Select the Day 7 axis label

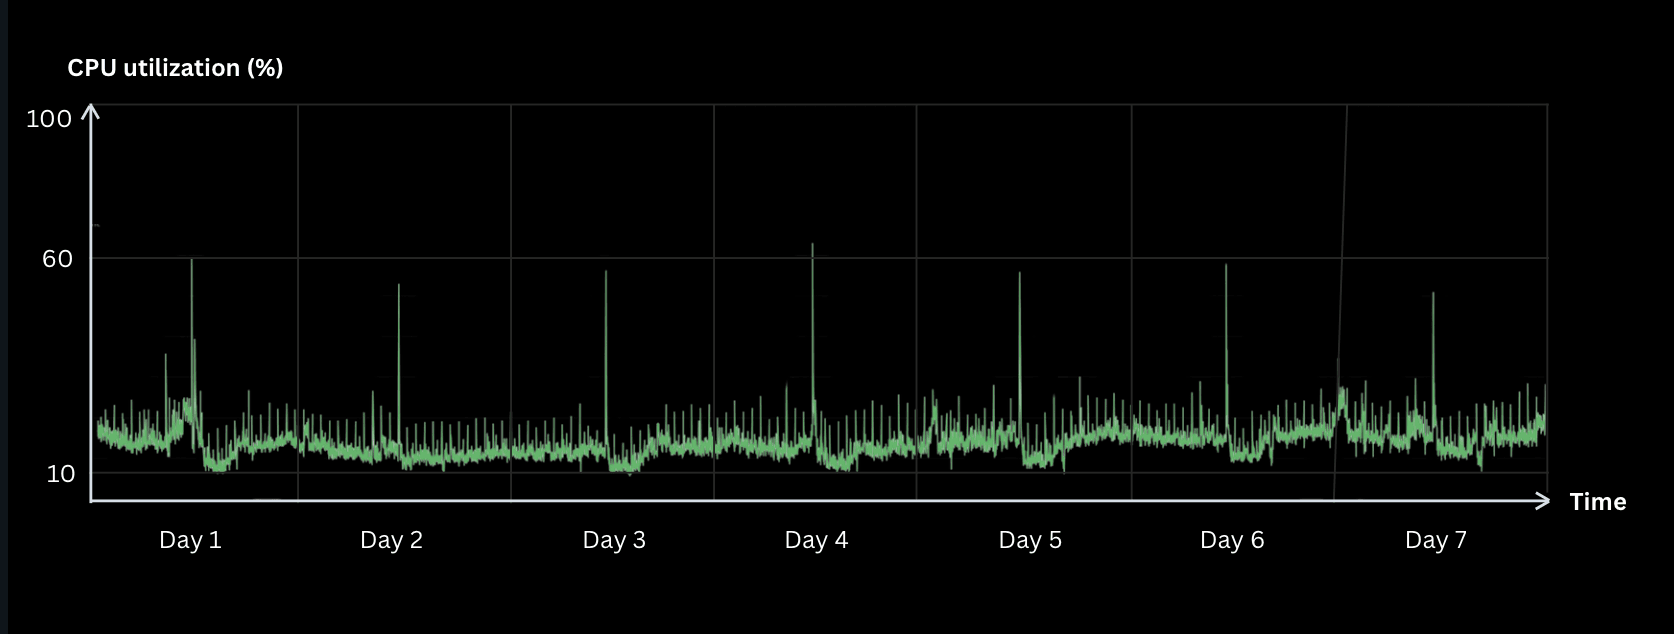point(1435,540)
